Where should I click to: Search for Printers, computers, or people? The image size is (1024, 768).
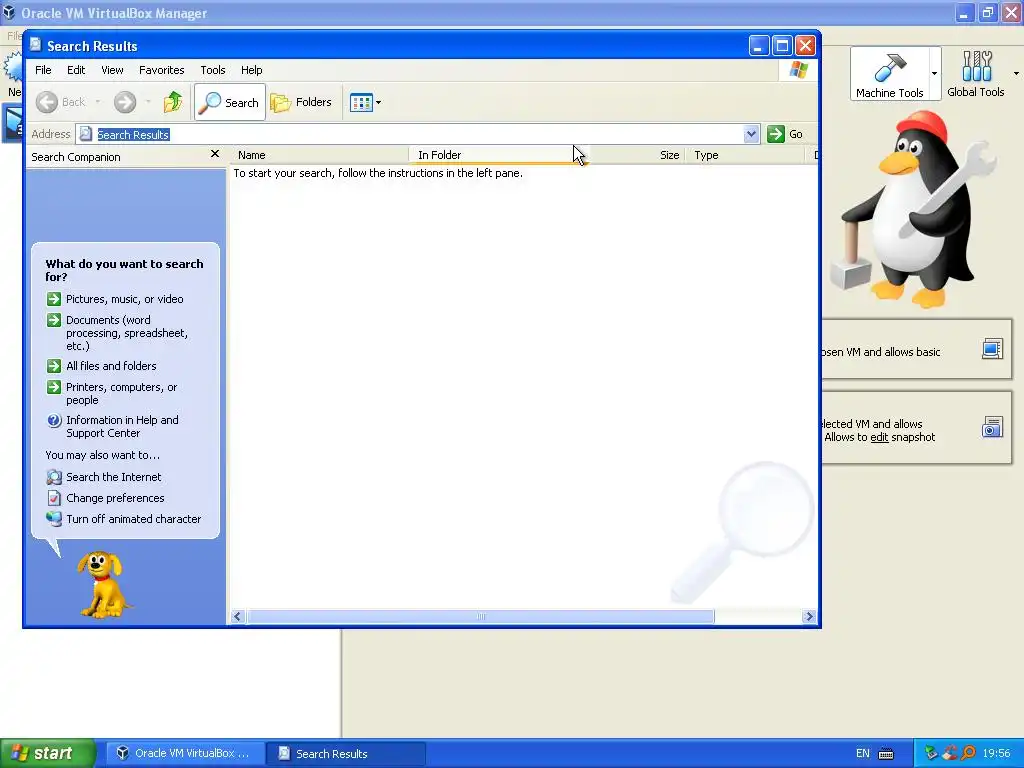pos(121,394)
